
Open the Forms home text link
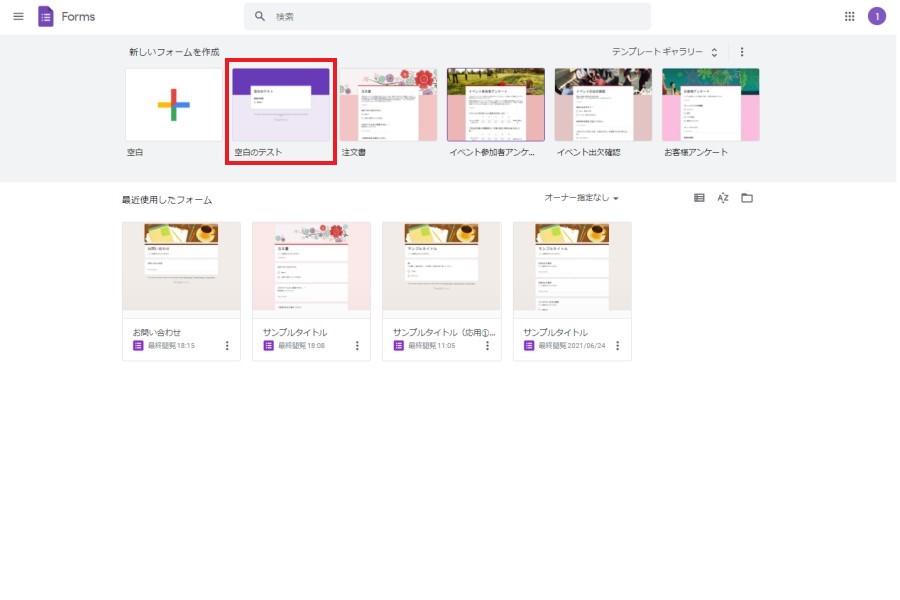tap(79, 16)
